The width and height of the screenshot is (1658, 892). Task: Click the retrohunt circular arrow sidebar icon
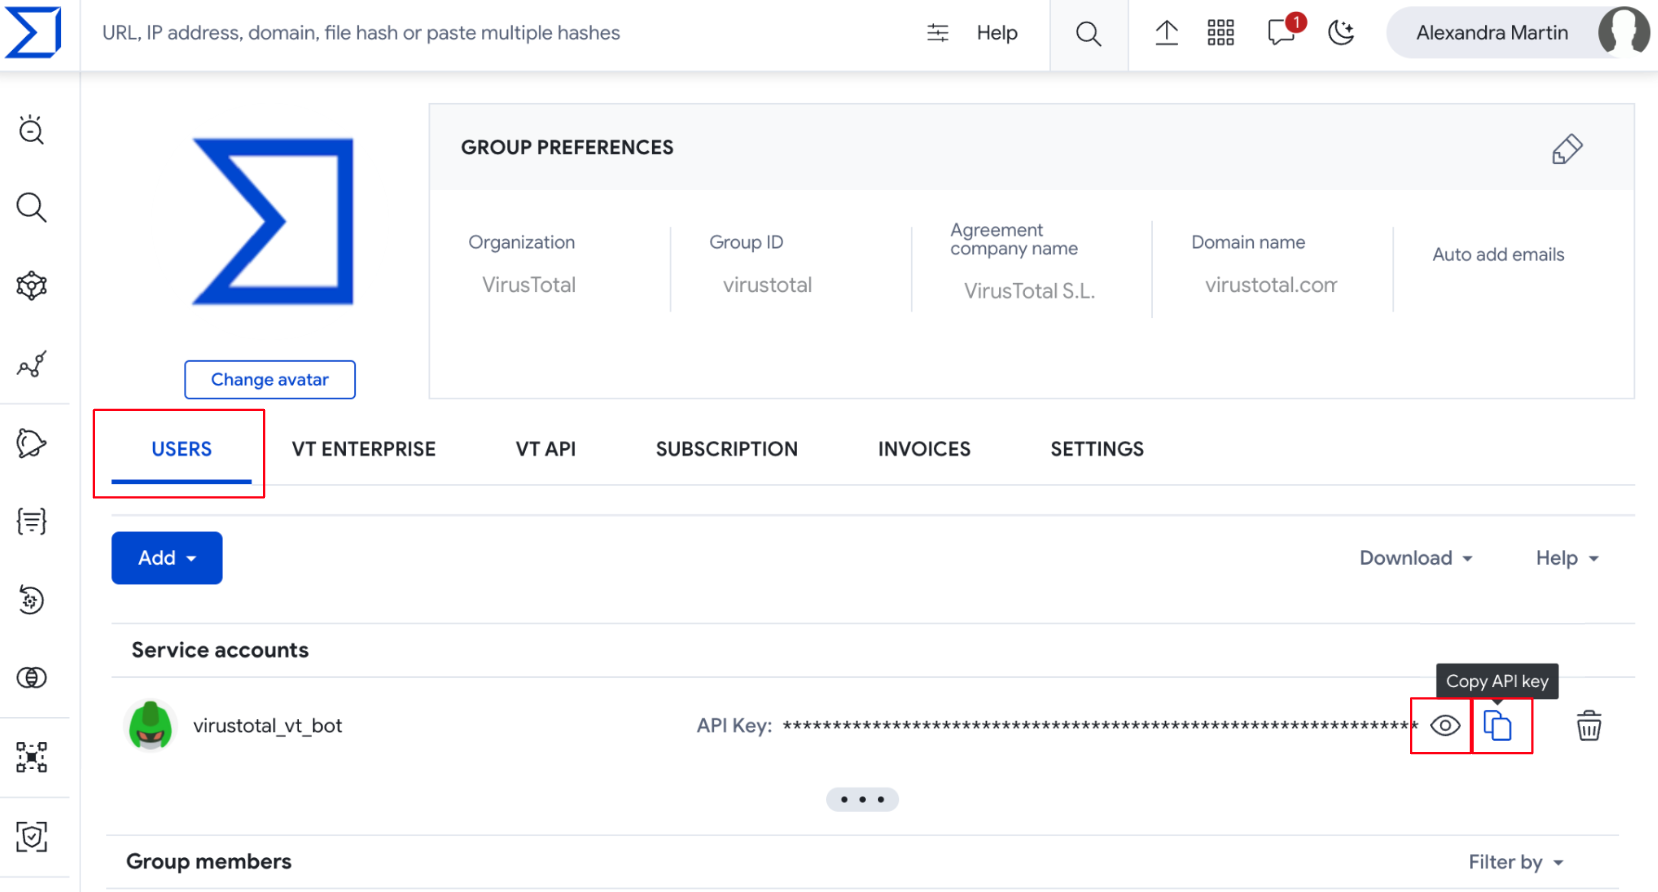(32, 600)
